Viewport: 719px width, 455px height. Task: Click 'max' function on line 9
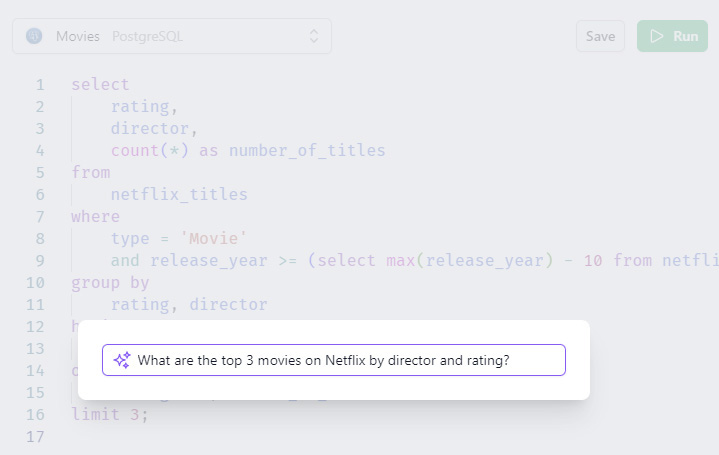coord(400,261)
